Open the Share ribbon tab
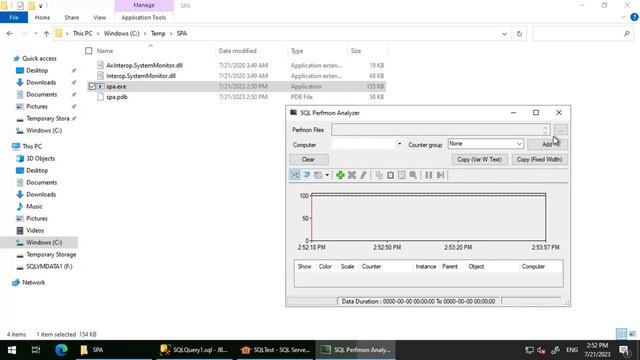 pos(71,18)
